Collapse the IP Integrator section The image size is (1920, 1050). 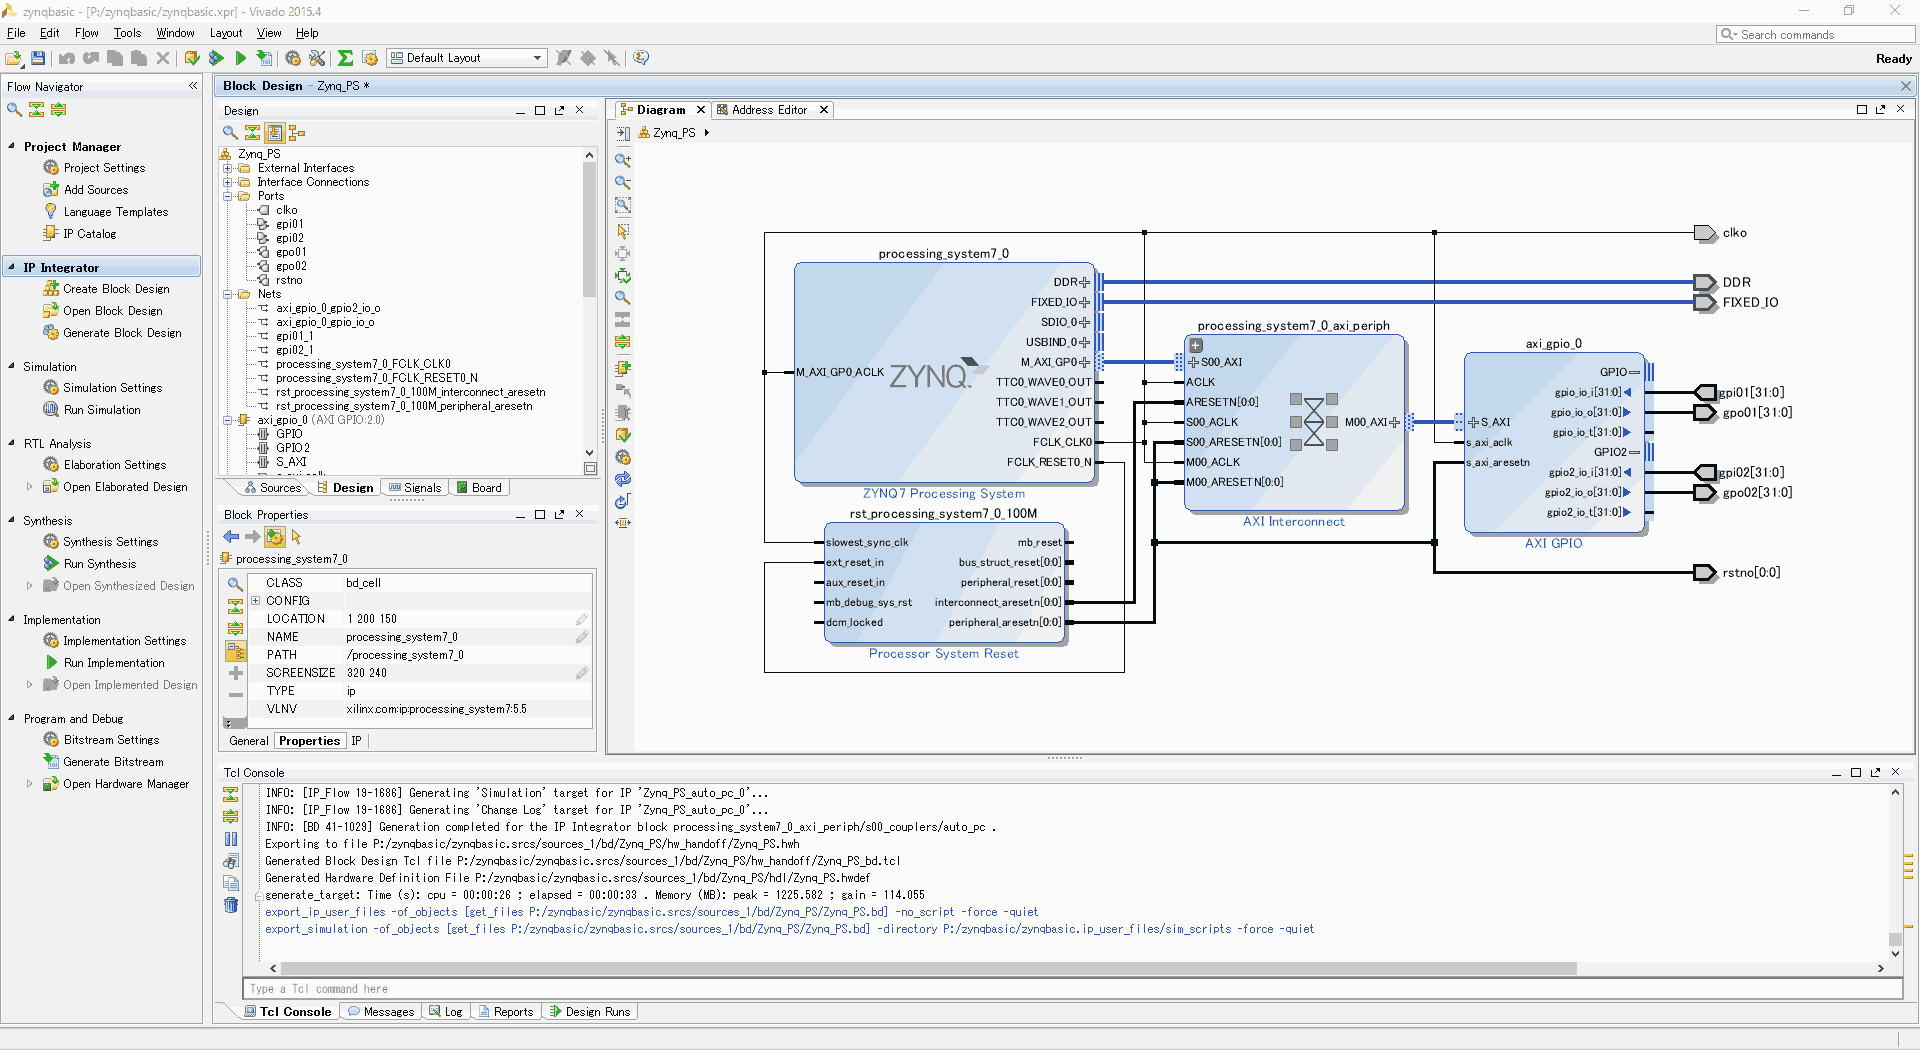tap(12, 267)
